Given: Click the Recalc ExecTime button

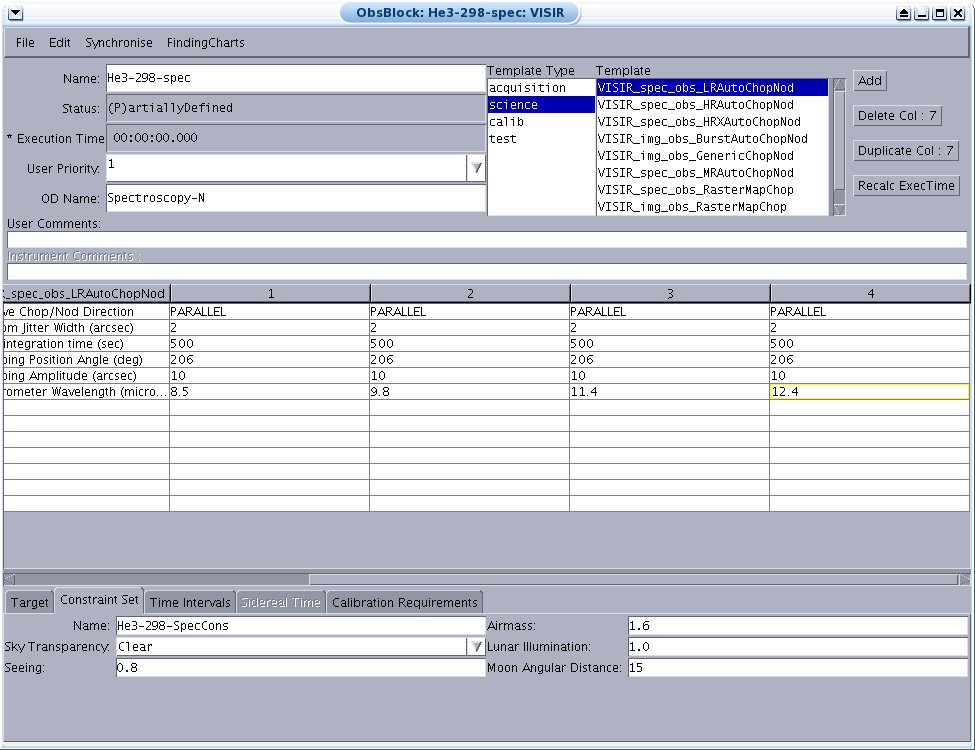Looking at the screenshot, I should [x=906, y=185].
